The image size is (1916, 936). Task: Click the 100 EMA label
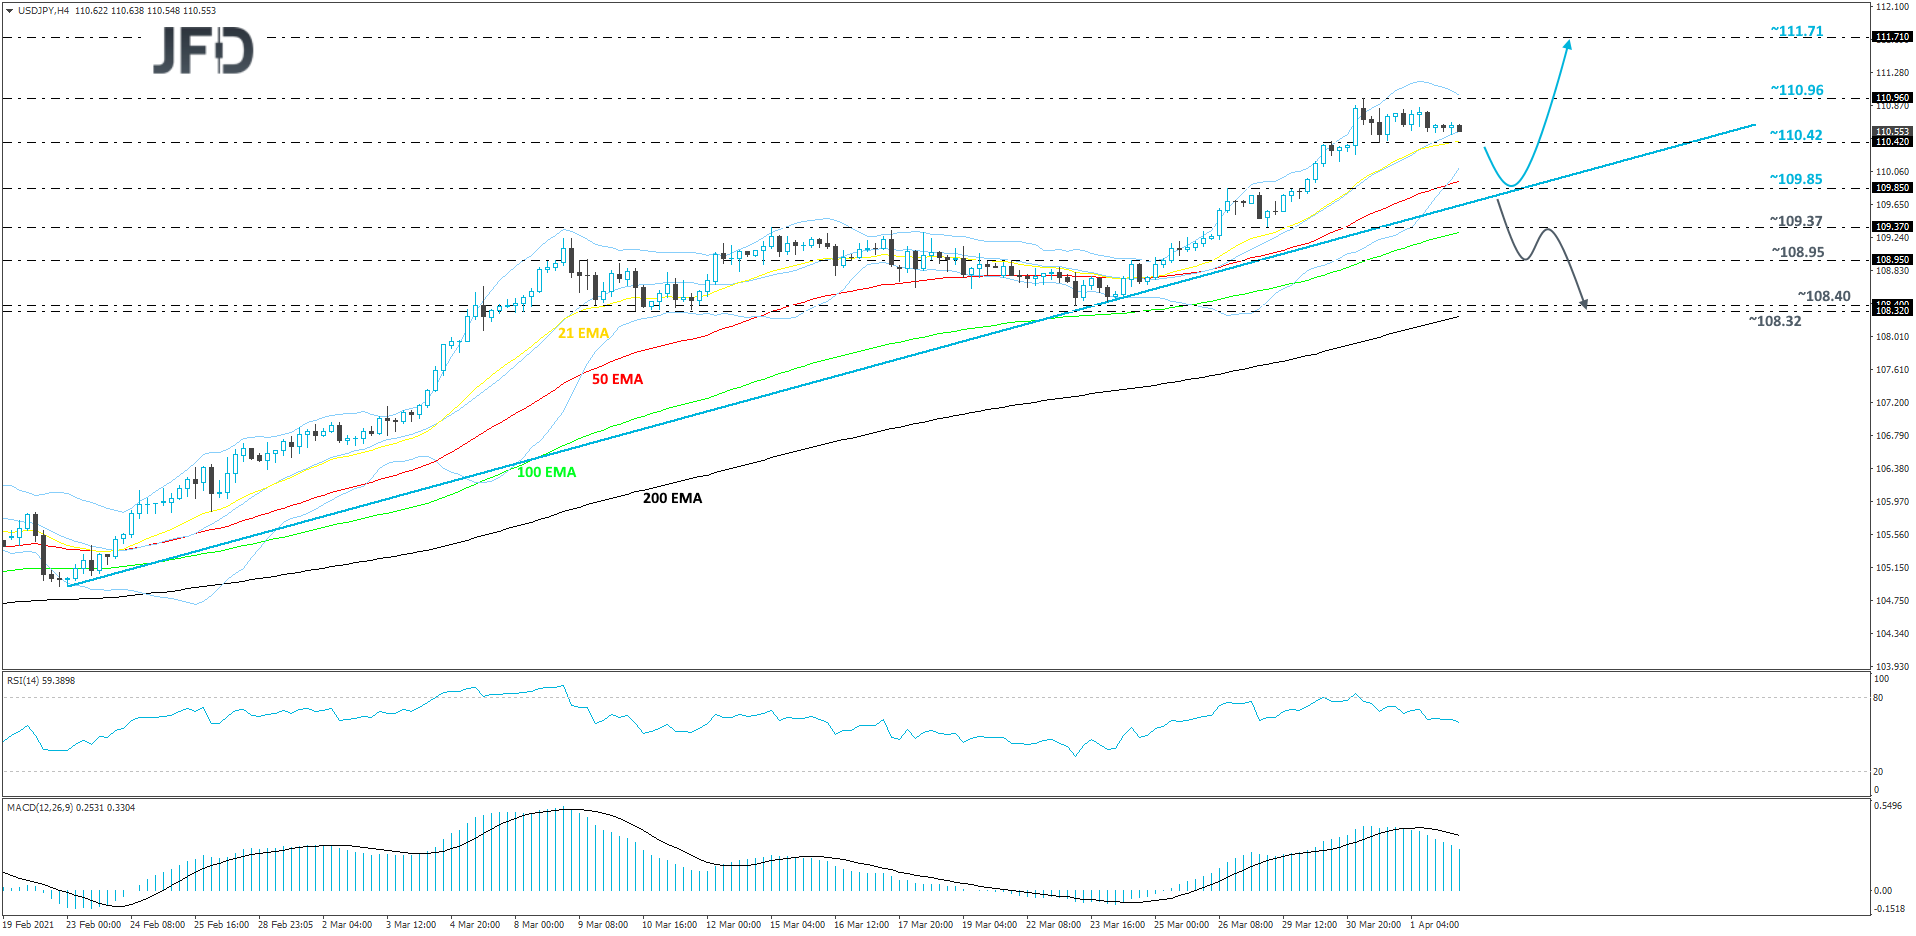[x=546, y=472]
